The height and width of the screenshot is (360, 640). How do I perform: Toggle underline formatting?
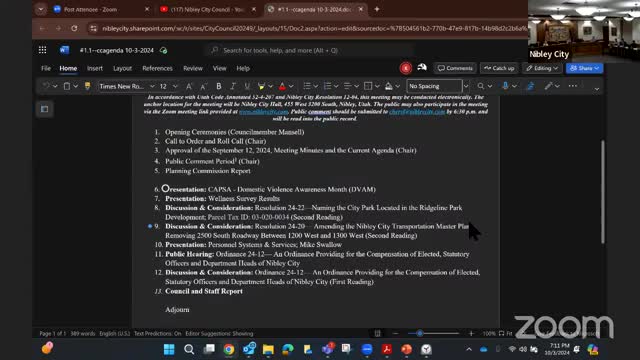[x=247, y=86]
